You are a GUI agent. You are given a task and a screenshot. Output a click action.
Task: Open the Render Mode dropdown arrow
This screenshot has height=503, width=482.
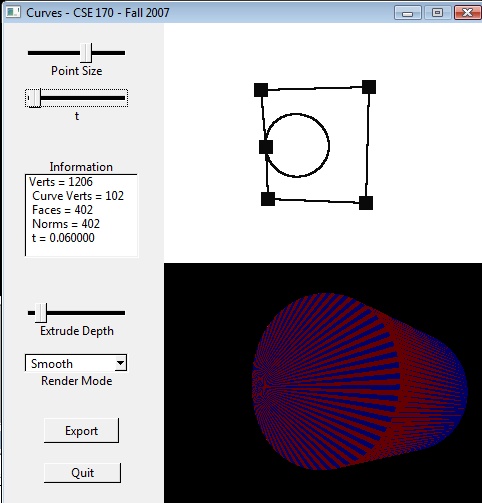(121, 363)
